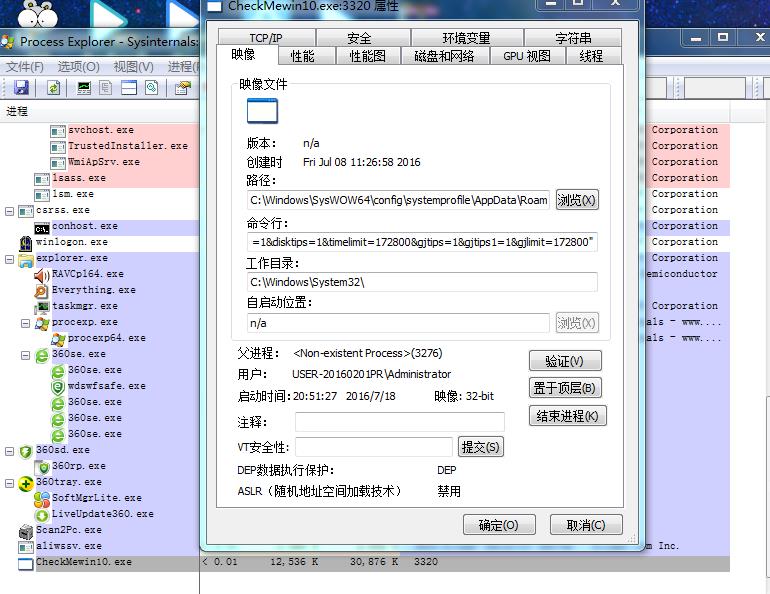Select the Everything.exe search icon
This screenshot has height=594, width=770.
(41, 291)
